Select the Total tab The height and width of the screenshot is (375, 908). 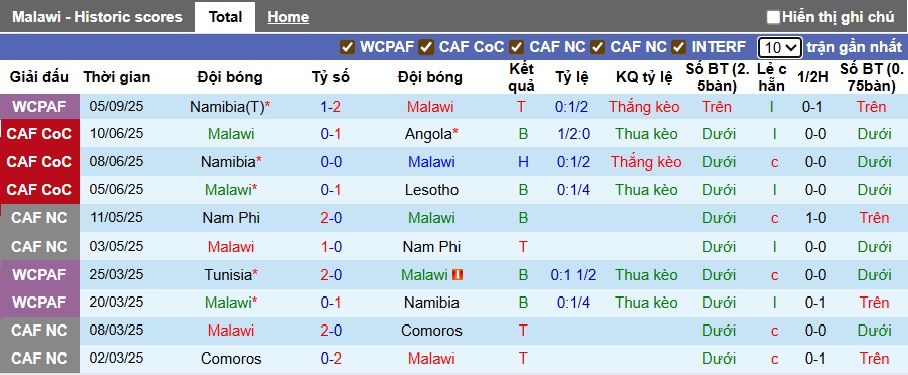click(225, 17)
